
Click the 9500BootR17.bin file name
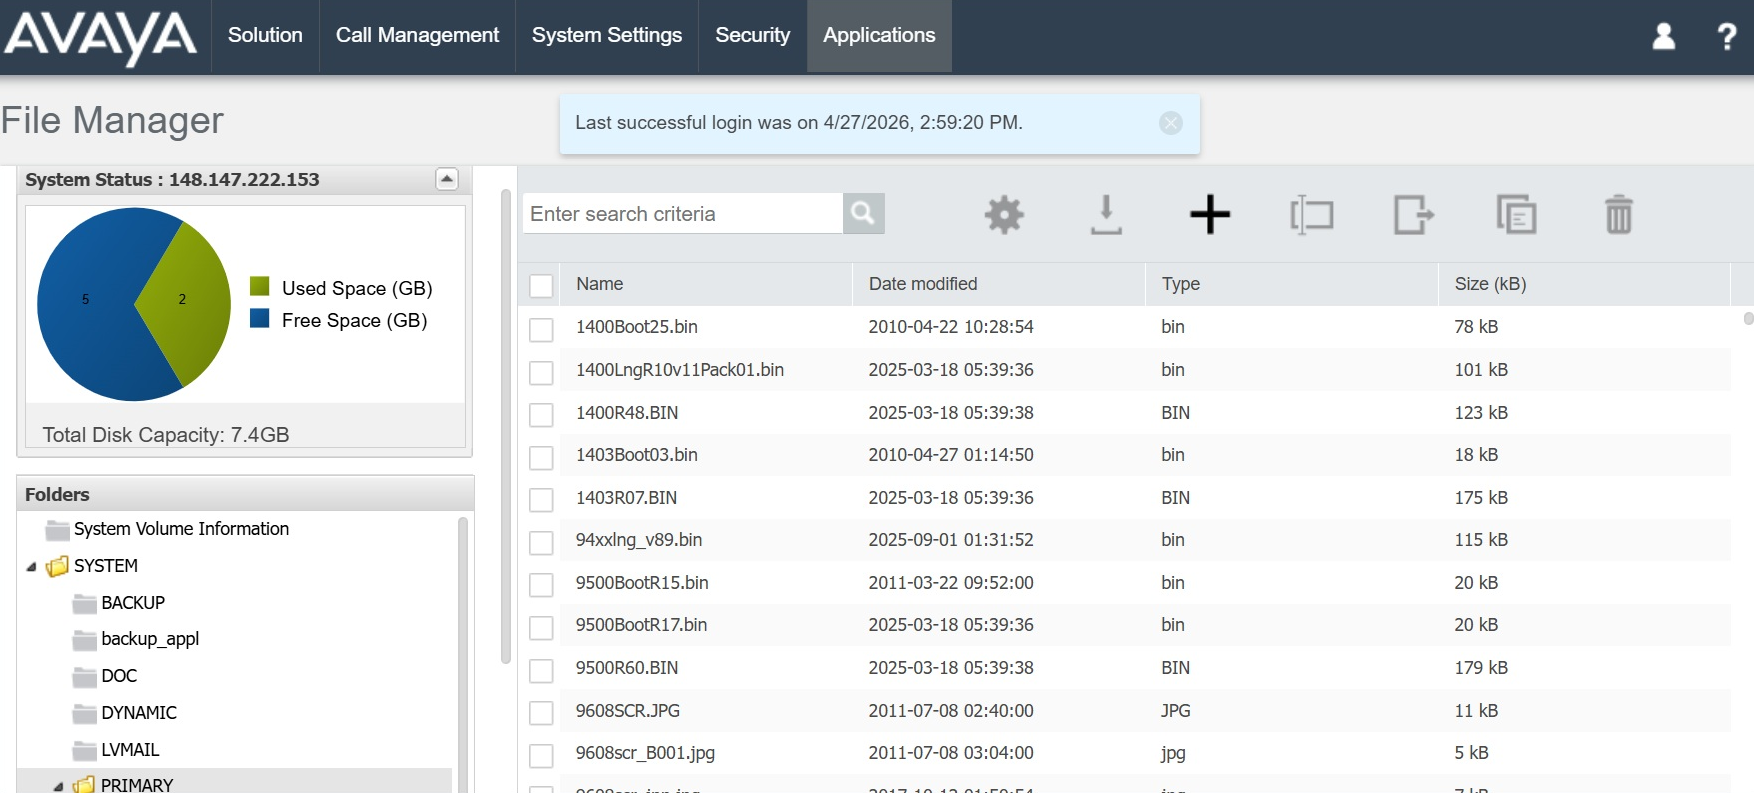pyautogui.click(x=641, y=625)
